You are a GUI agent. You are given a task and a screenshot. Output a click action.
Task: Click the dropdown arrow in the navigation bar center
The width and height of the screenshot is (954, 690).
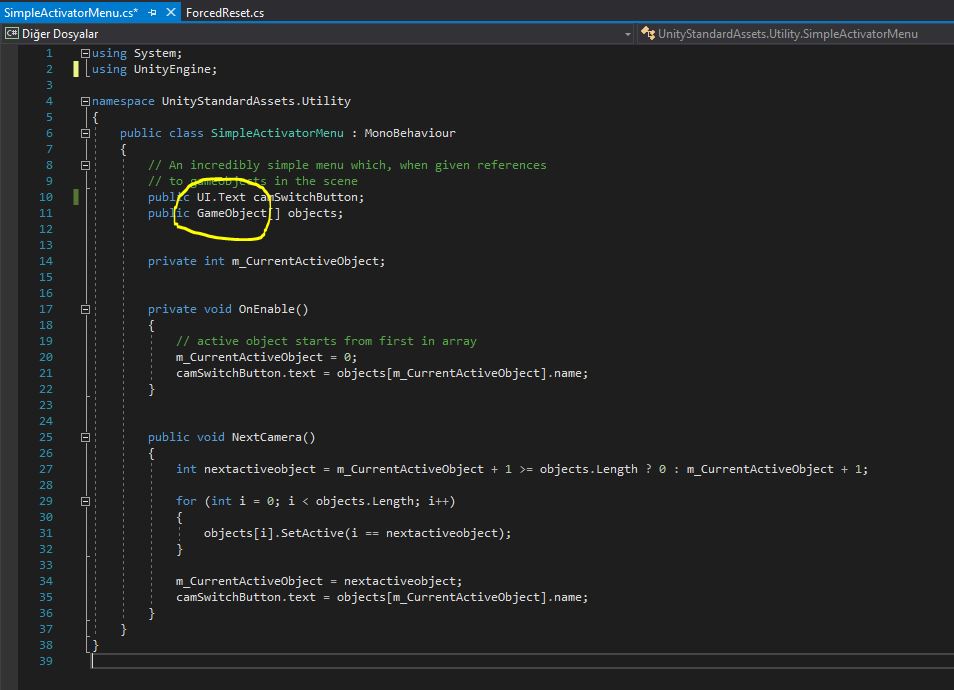point(629,33)
